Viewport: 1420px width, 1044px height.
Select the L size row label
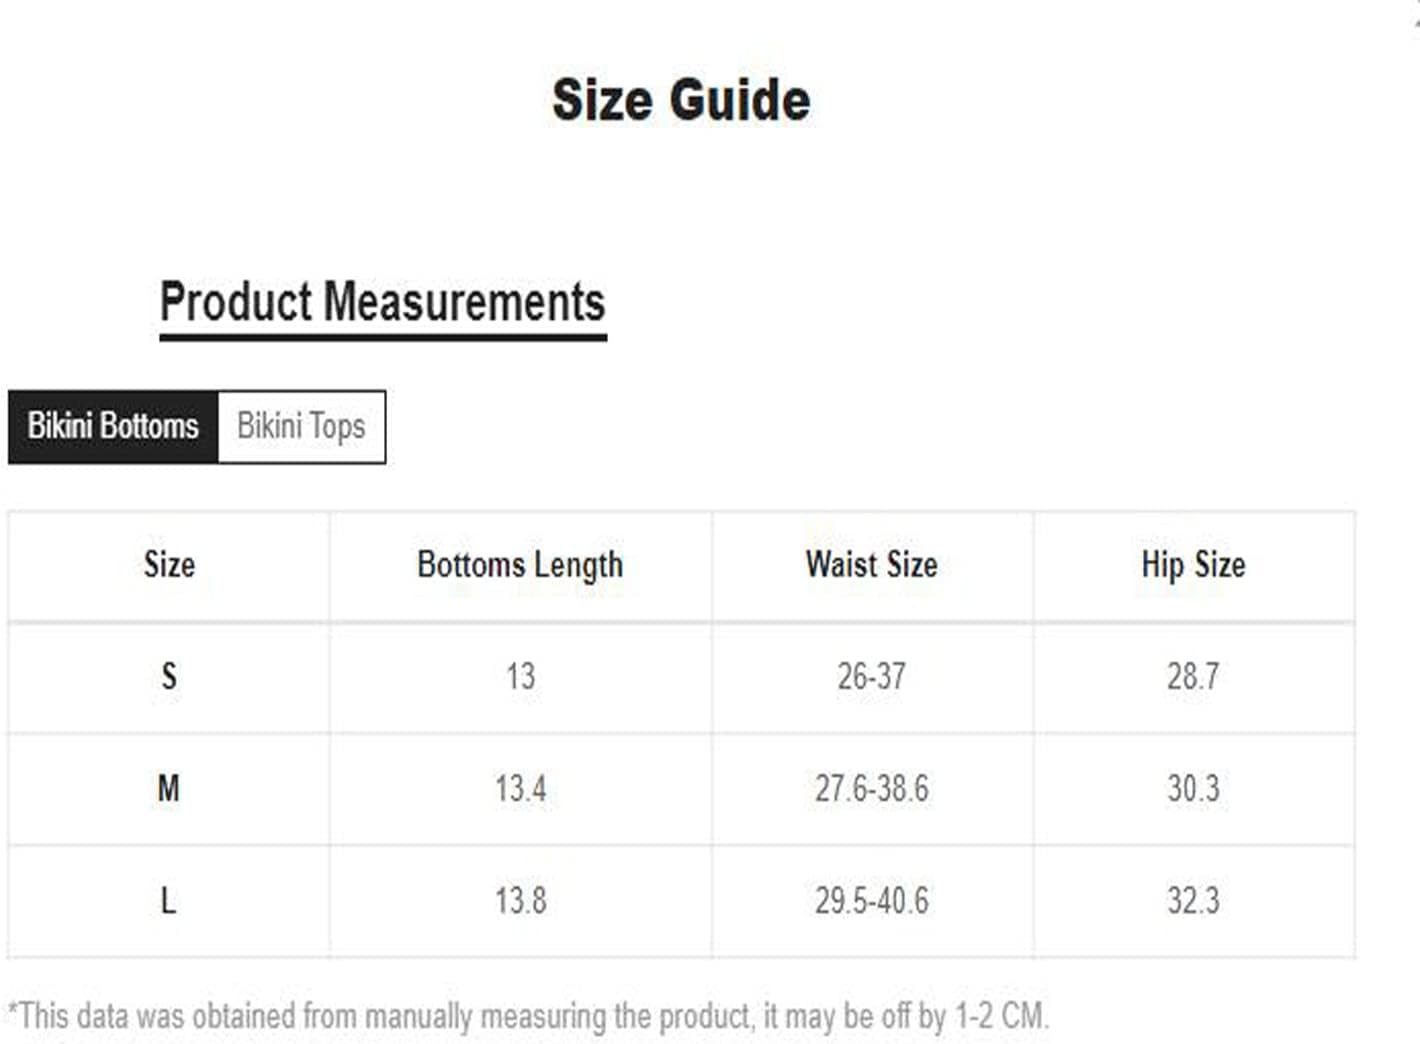click(x=169, y=901)
